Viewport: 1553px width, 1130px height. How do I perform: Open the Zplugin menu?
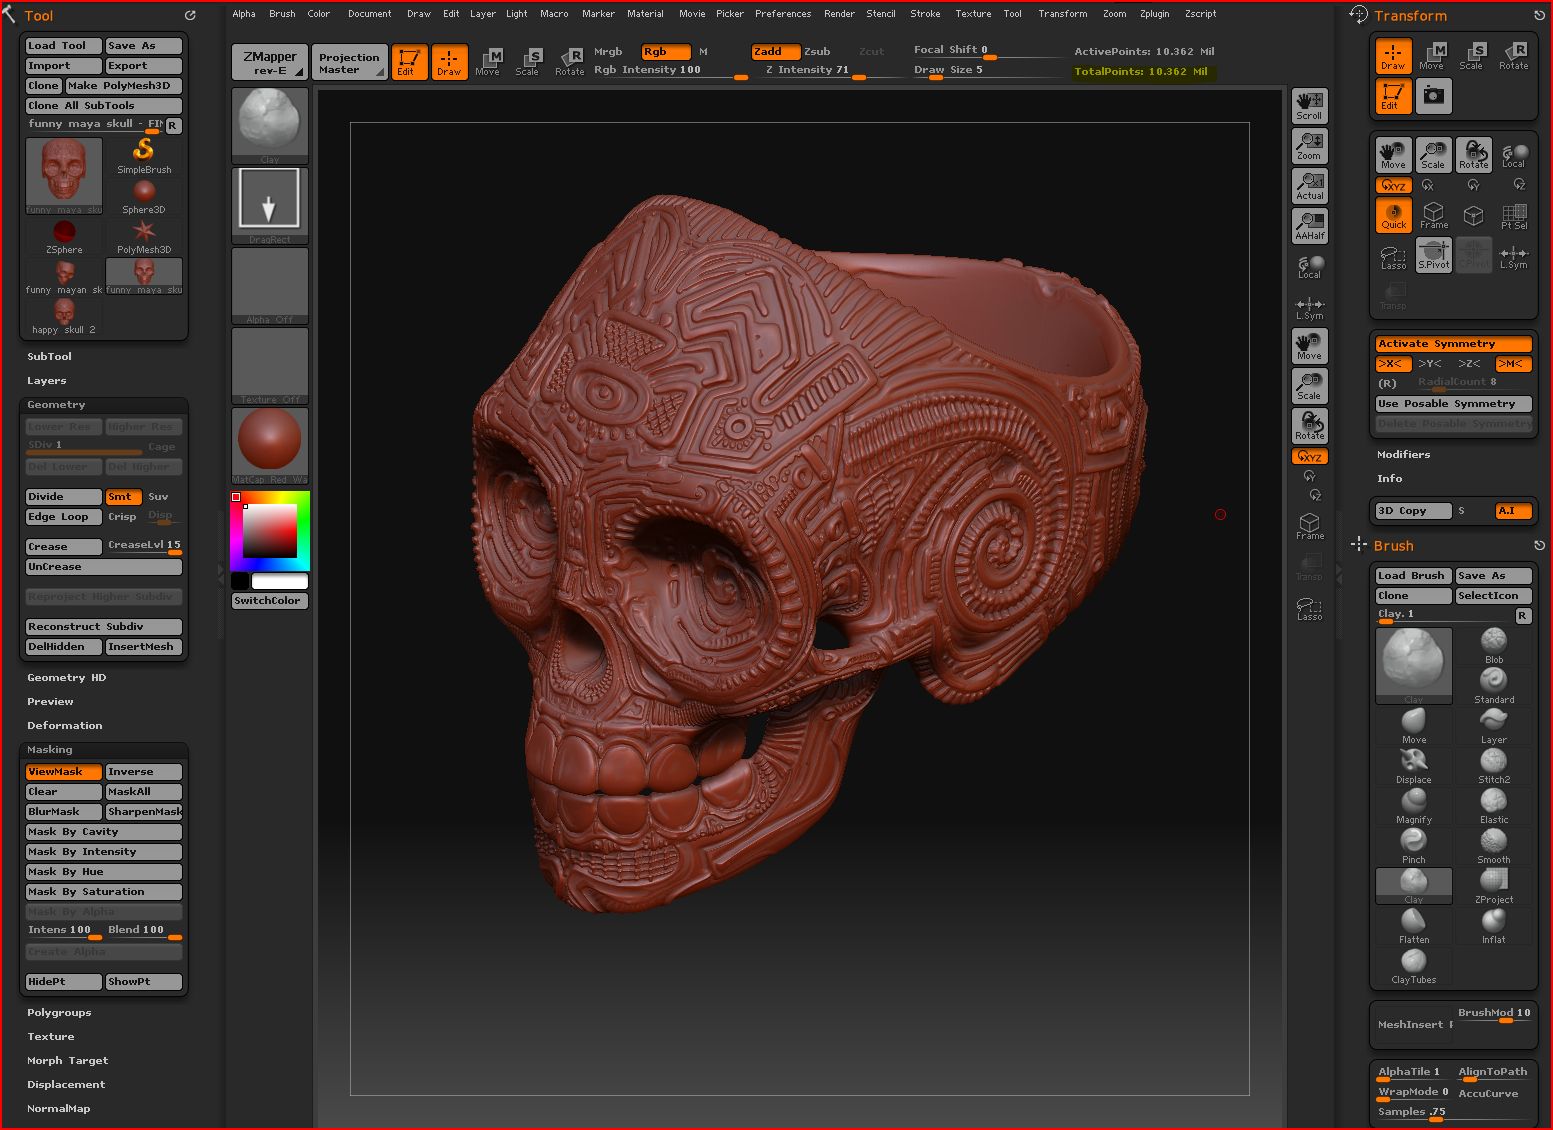[1155, 14]
